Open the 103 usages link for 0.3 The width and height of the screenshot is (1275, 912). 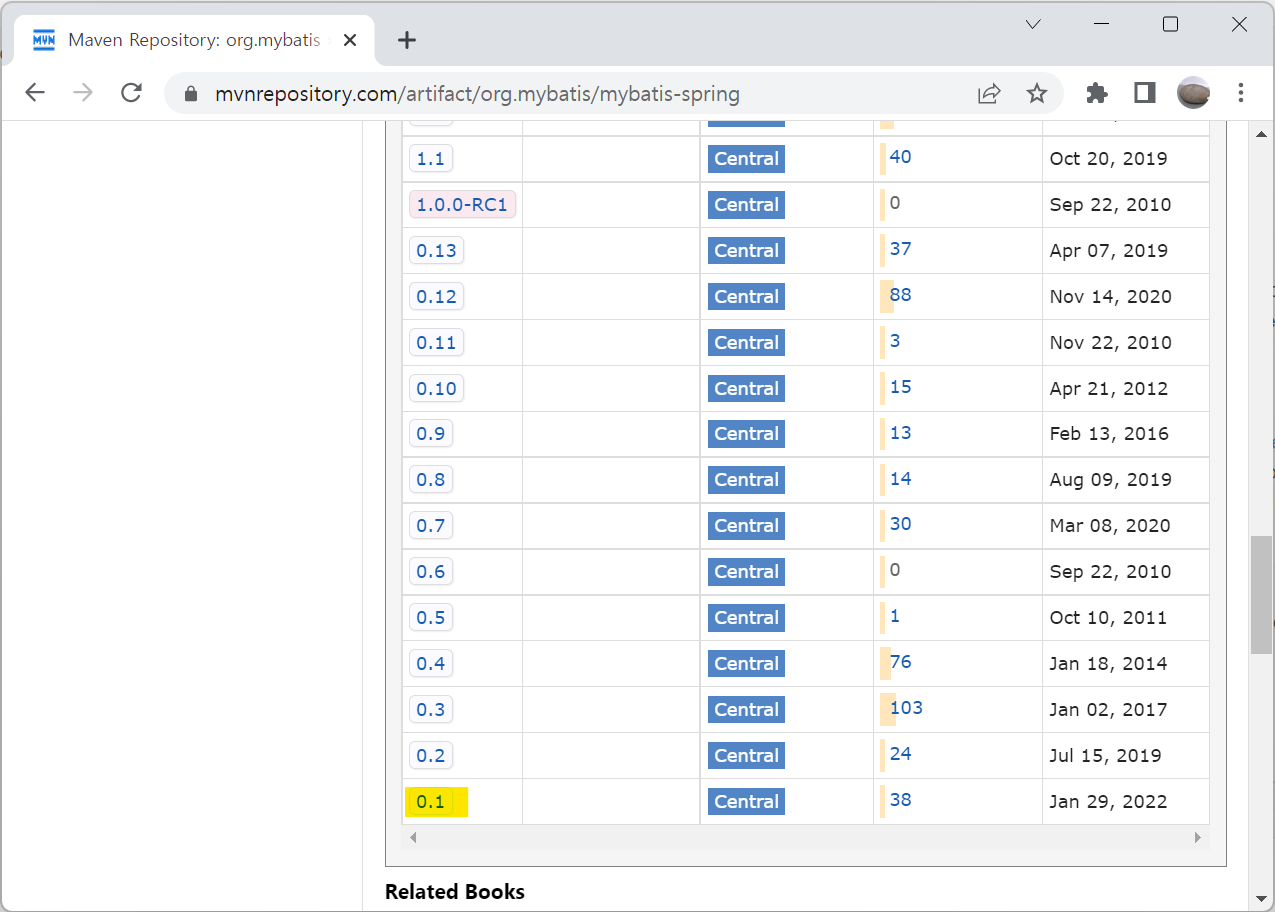(x=906, y=708)
